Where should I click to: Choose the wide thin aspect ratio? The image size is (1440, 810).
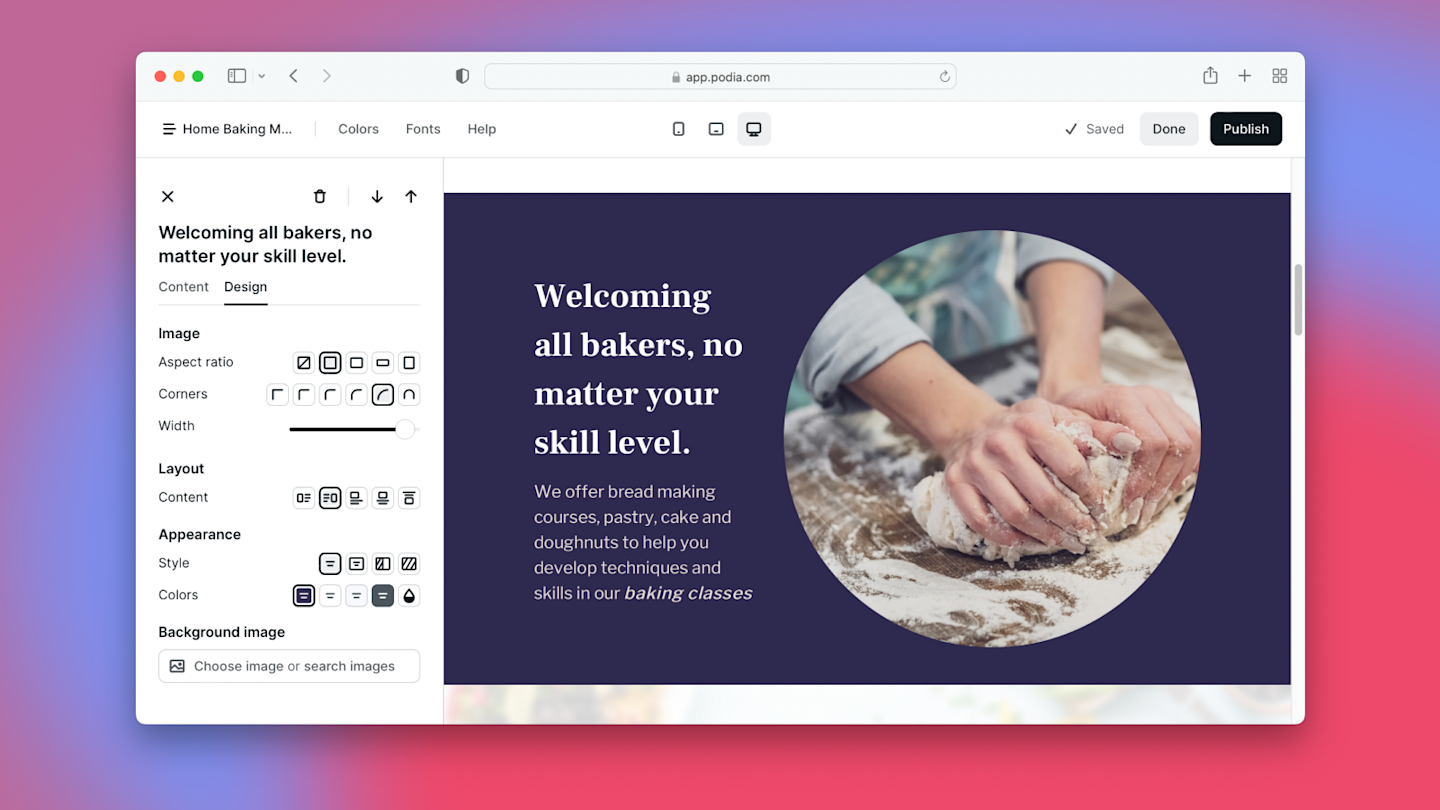coord(382,363)
